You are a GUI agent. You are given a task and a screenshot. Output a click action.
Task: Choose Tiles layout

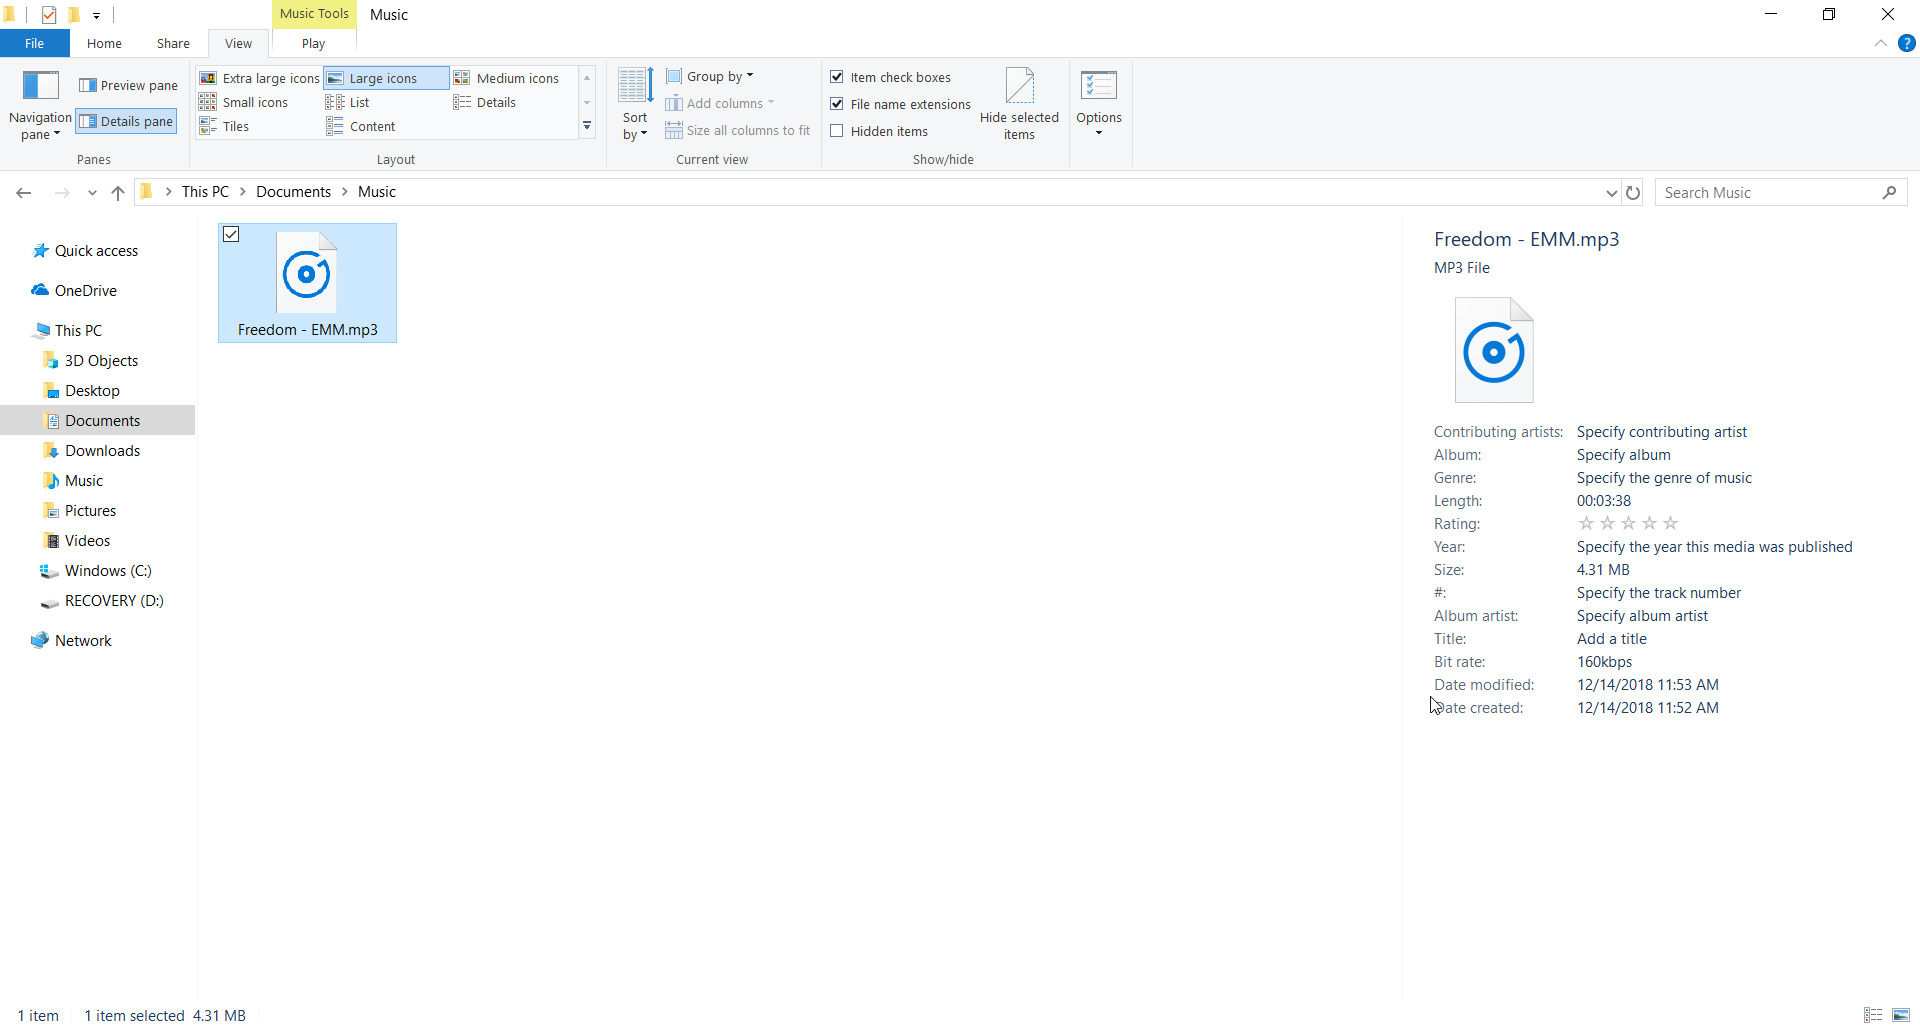click(224, 126)
